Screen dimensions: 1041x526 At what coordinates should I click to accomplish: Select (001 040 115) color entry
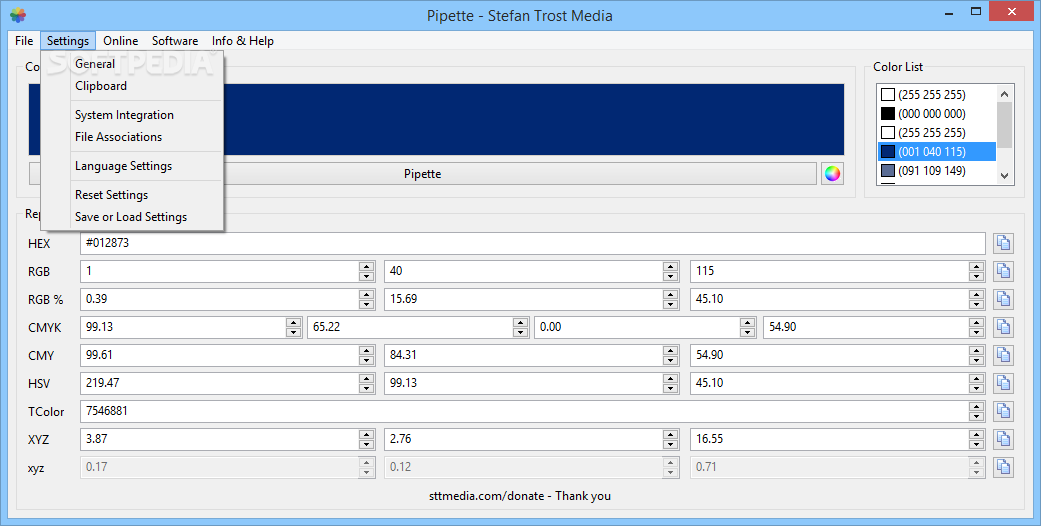click(x=937, y=151)
